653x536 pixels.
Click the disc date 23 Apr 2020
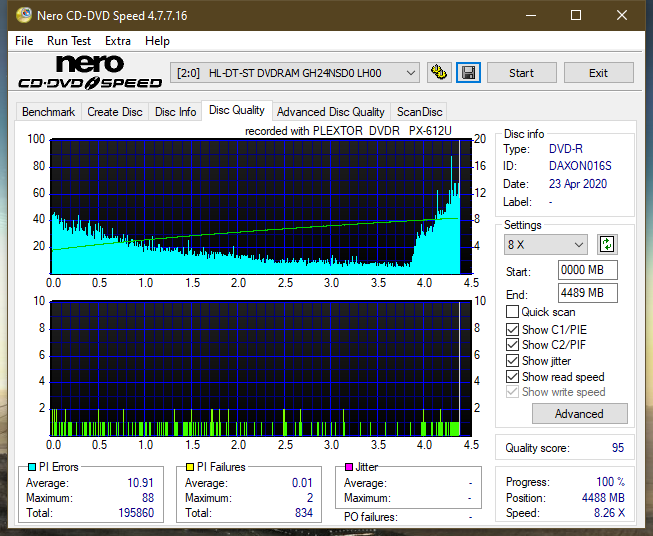(578, 184)
